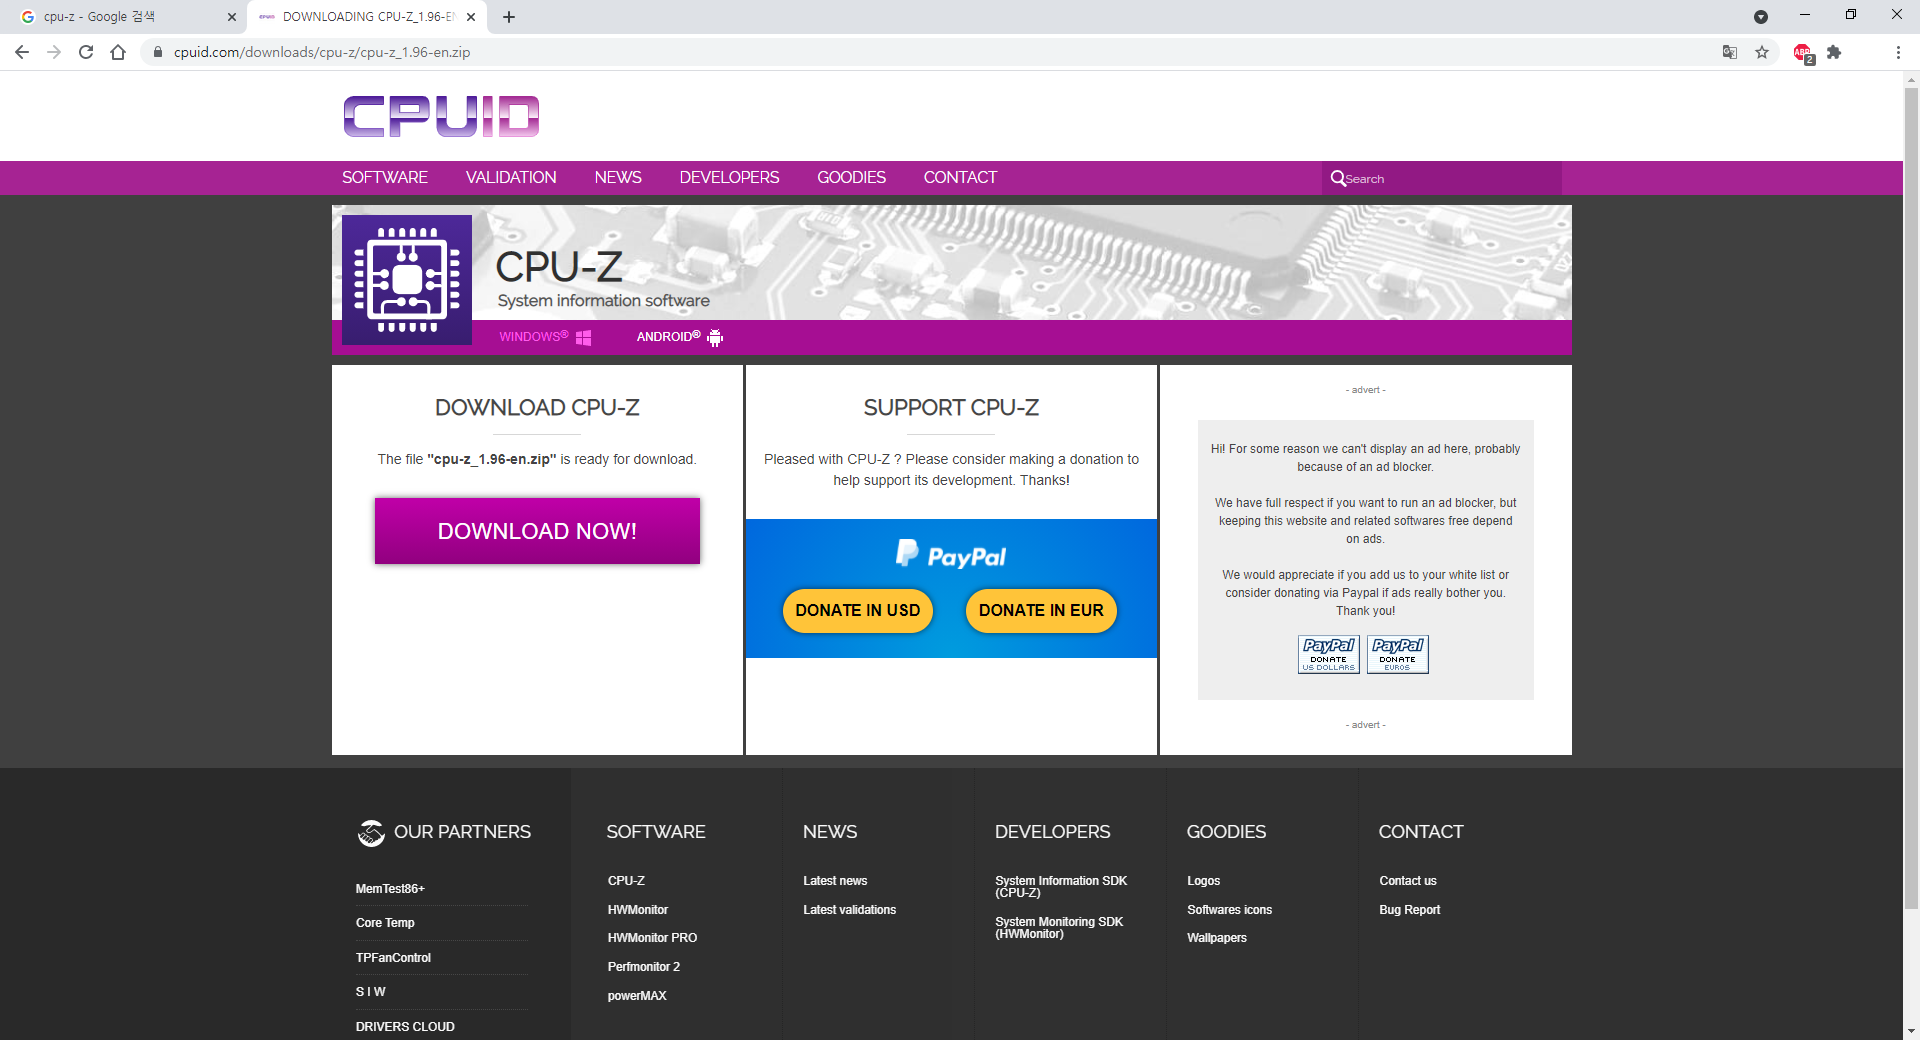Click the DOWNLOAD NOW! button

coord(537,531)
